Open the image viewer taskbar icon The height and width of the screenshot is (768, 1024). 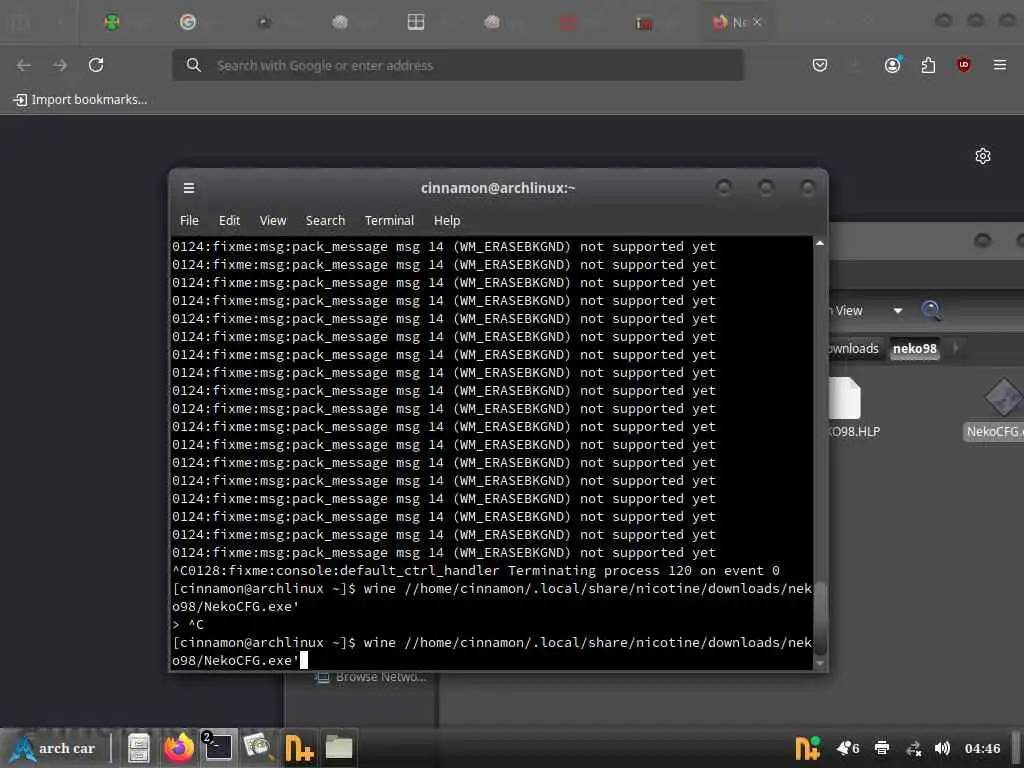point(257,746)
